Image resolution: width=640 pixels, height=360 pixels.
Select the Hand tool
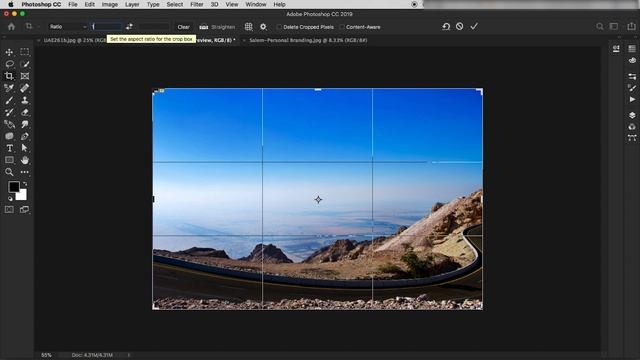[x=24, y=160]
